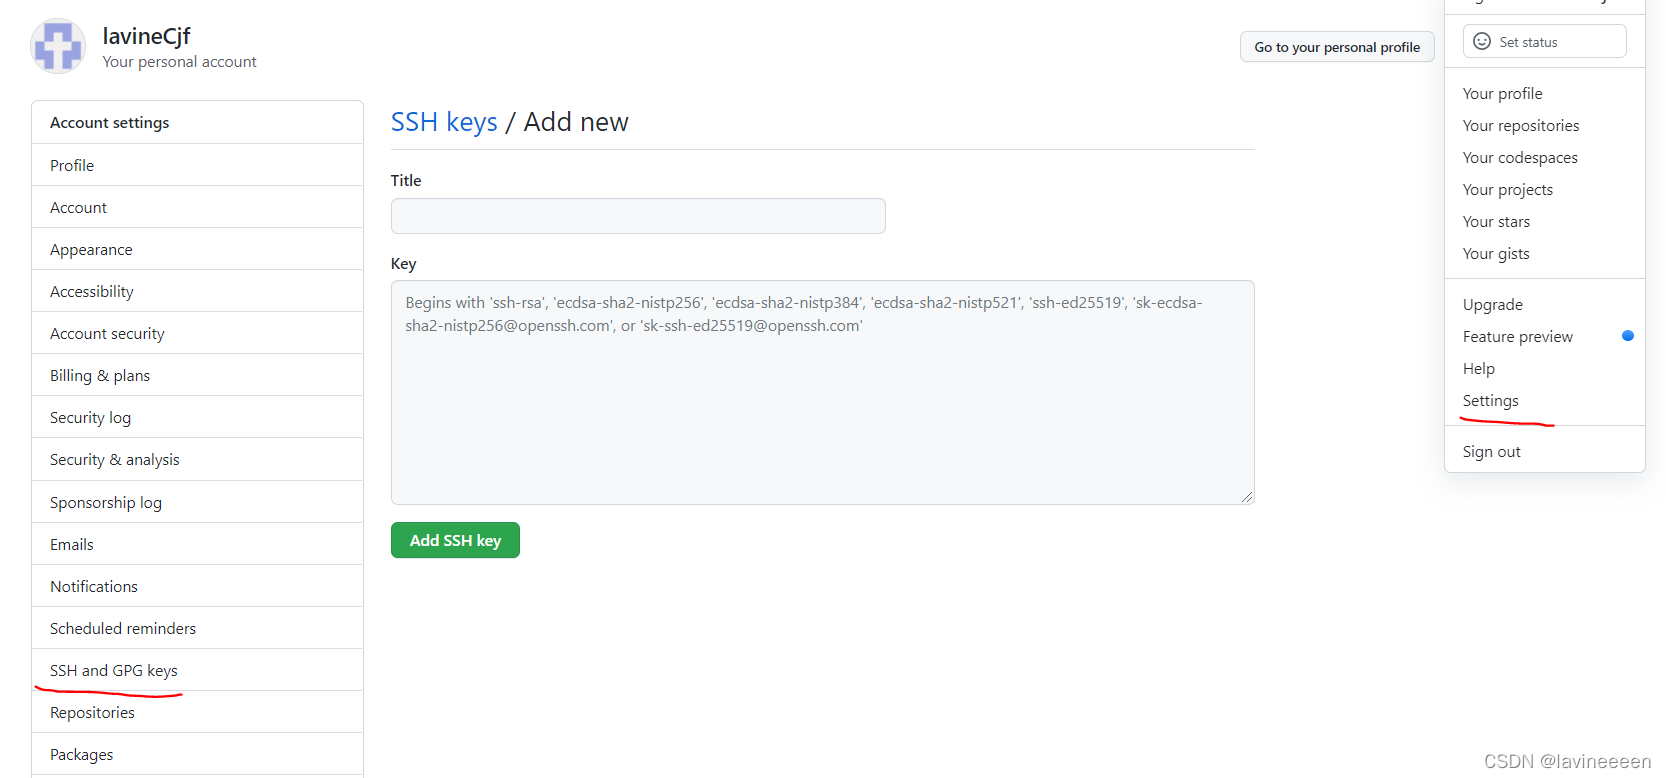Click the Feature preview blue dot indicator

pos(1628,336)
